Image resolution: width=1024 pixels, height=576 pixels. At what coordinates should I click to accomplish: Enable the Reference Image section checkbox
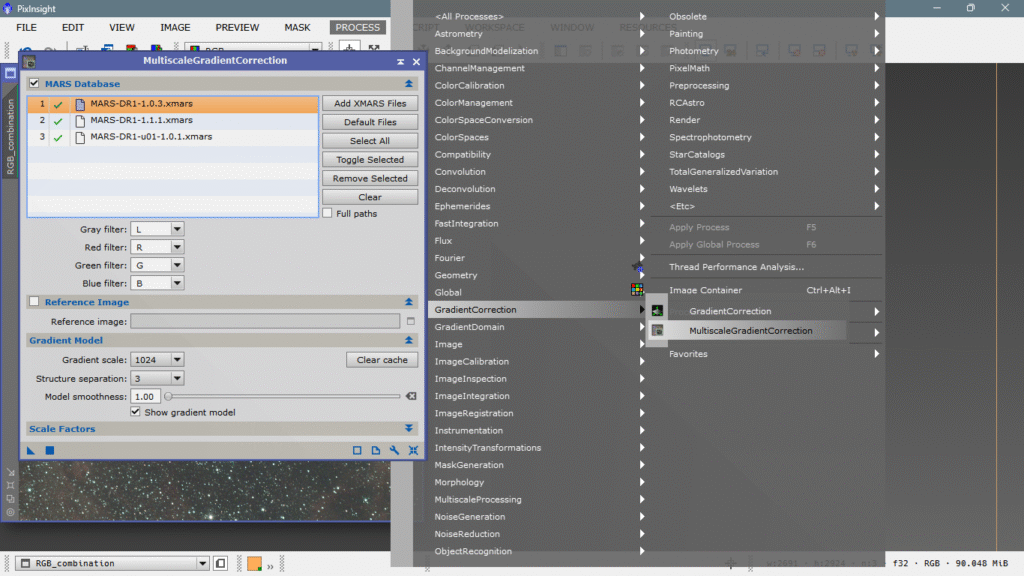click(x=34, y=302)
